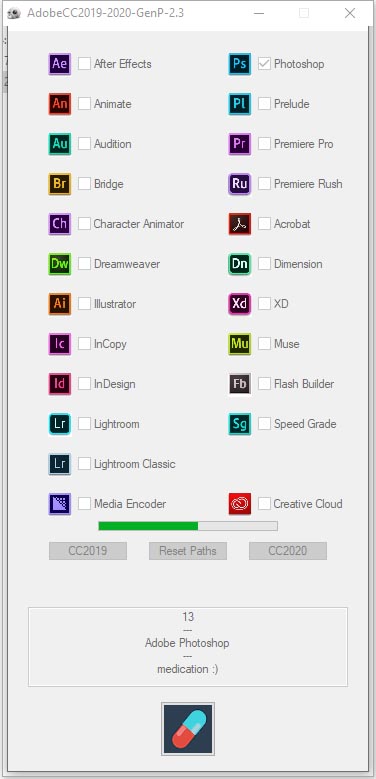Click the green progress bar
Screen dimensions: 376x779
(188, 526)
